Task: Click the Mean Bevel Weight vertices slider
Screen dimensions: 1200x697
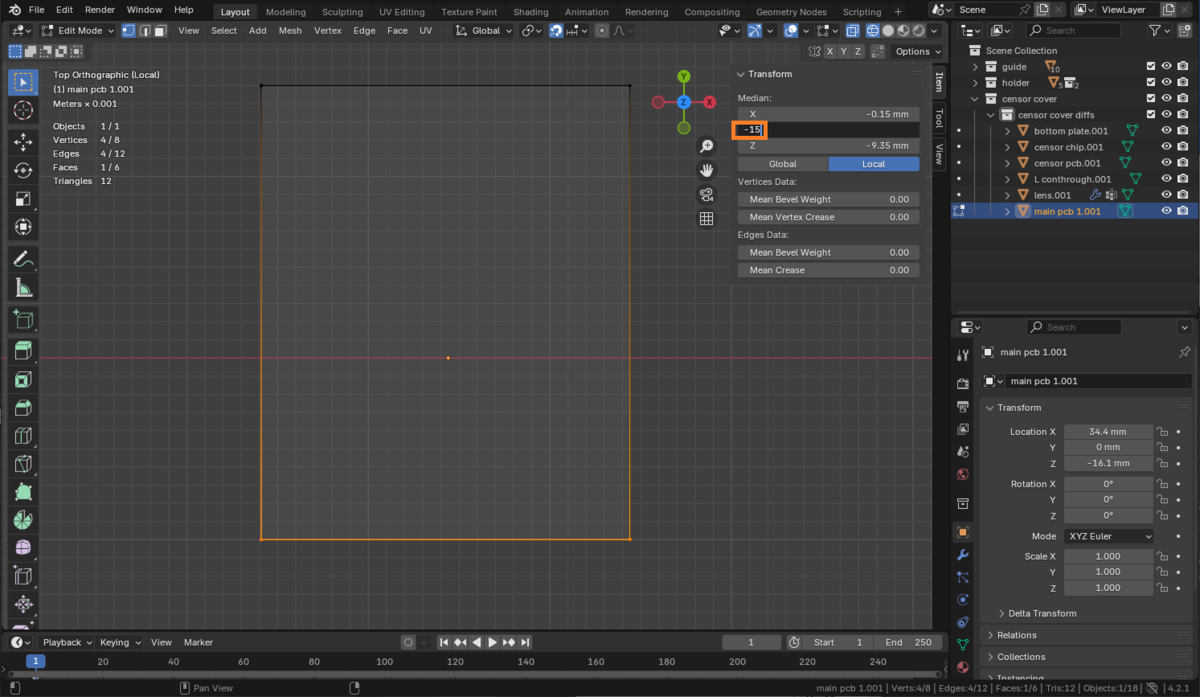Action: tap(828, 199)
